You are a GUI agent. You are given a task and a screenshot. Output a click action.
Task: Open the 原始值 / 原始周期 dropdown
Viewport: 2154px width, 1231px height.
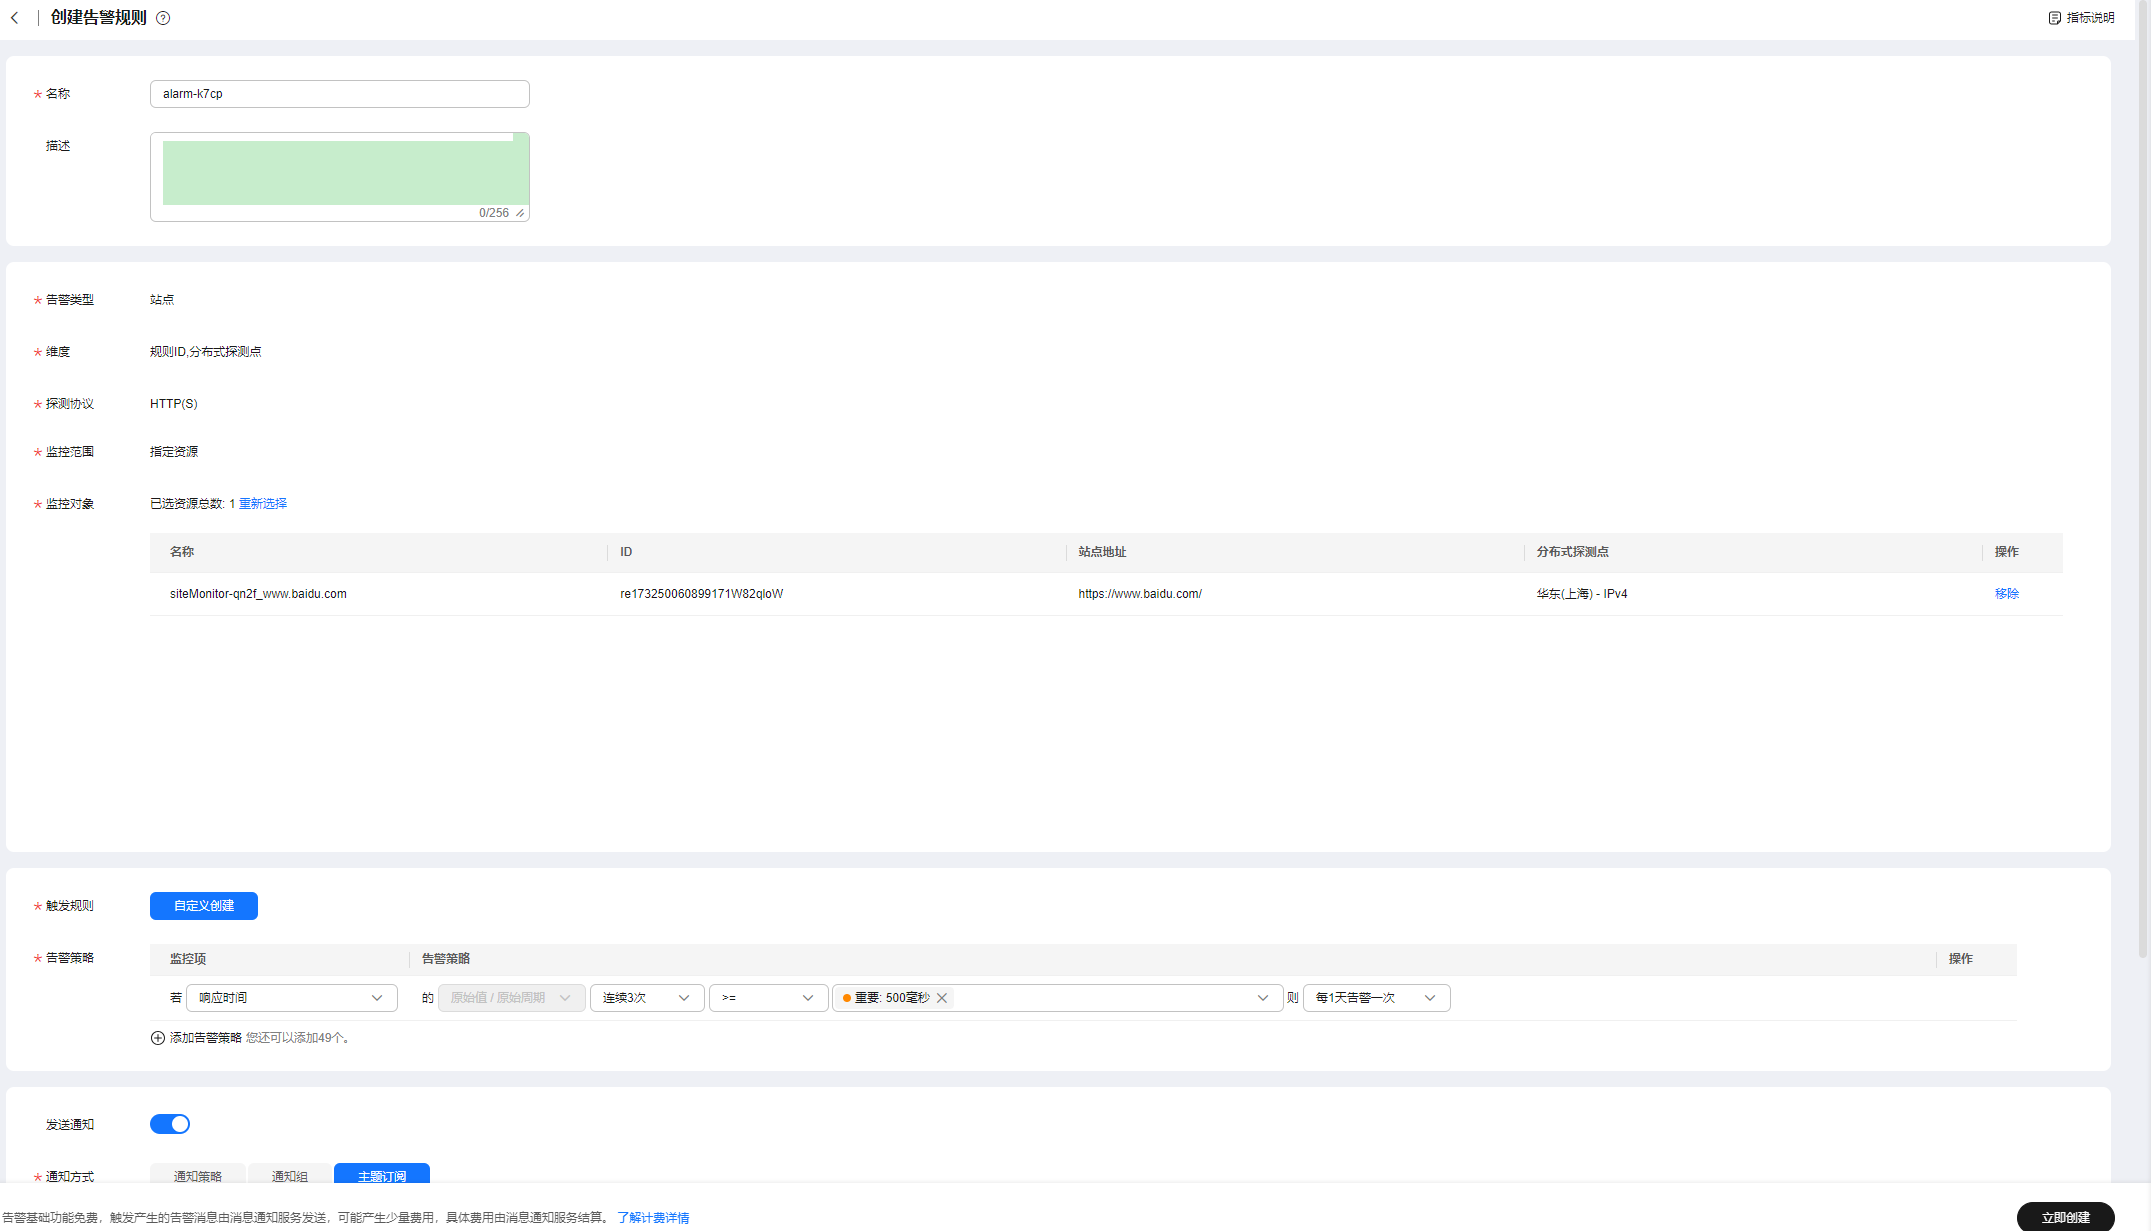coord(511,998)
